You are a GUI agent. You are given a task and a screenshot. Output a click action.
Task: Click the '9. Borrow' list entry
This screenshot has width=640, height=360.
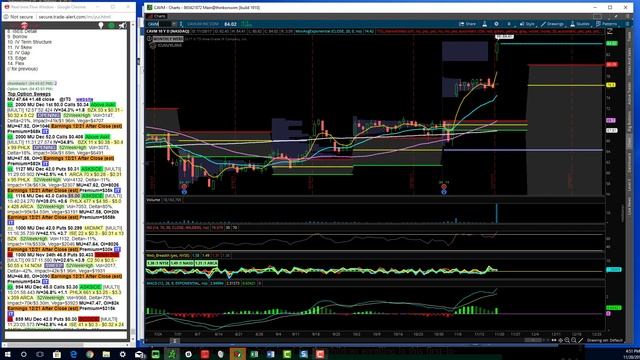(x=18, y=37)
